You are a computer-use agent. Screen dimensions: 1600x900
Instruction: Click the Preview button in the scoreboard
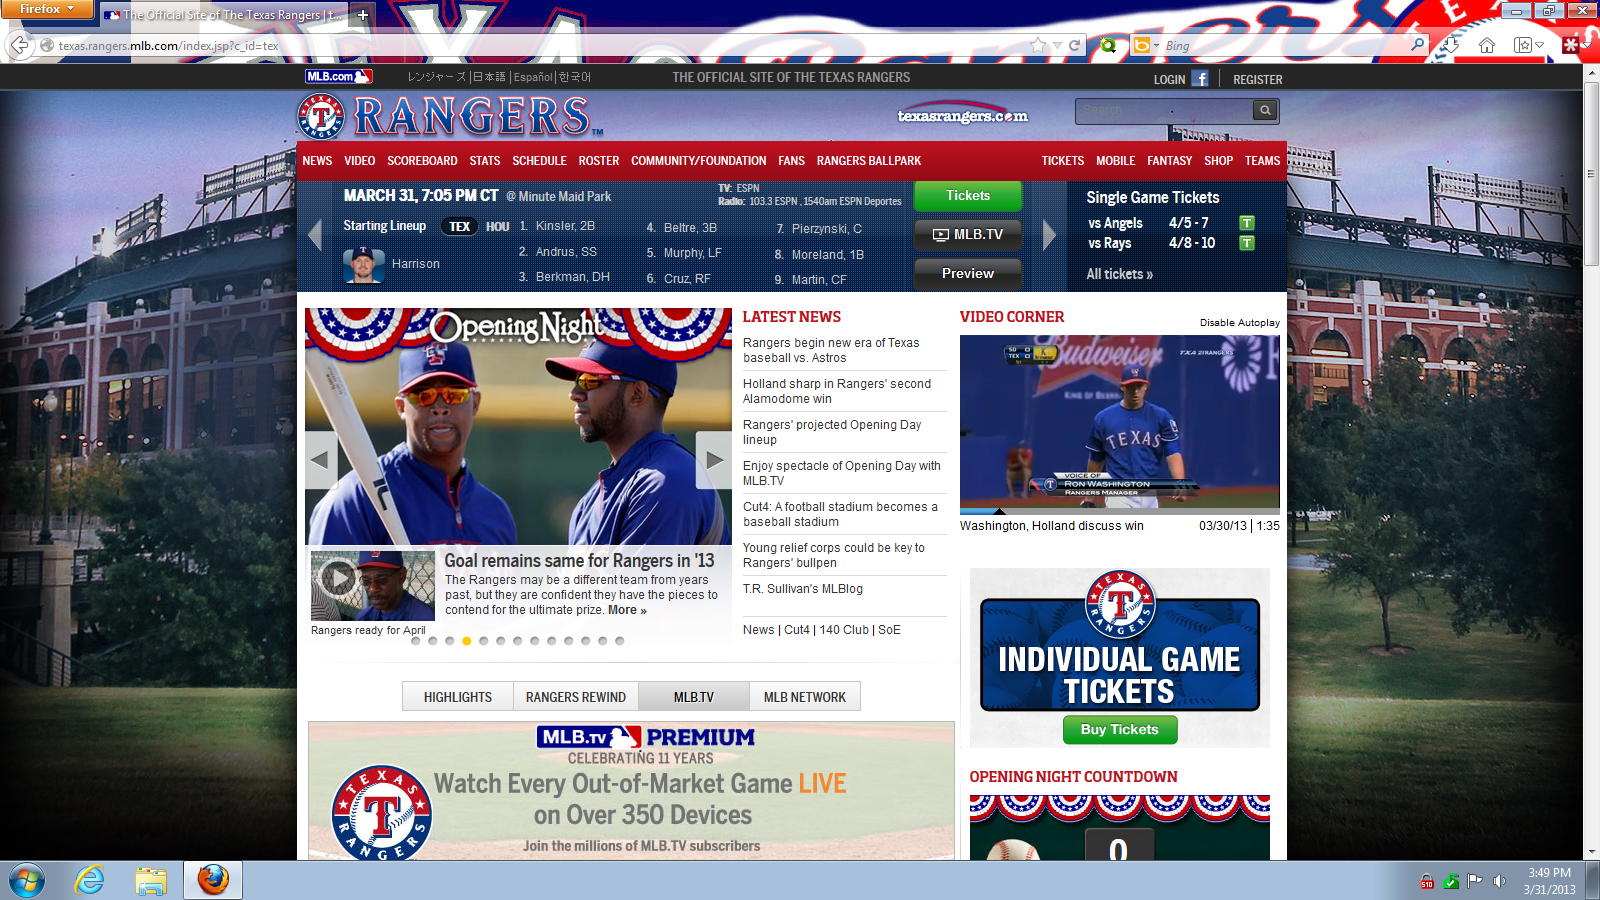pyautogui.click(x=968, y=274)
